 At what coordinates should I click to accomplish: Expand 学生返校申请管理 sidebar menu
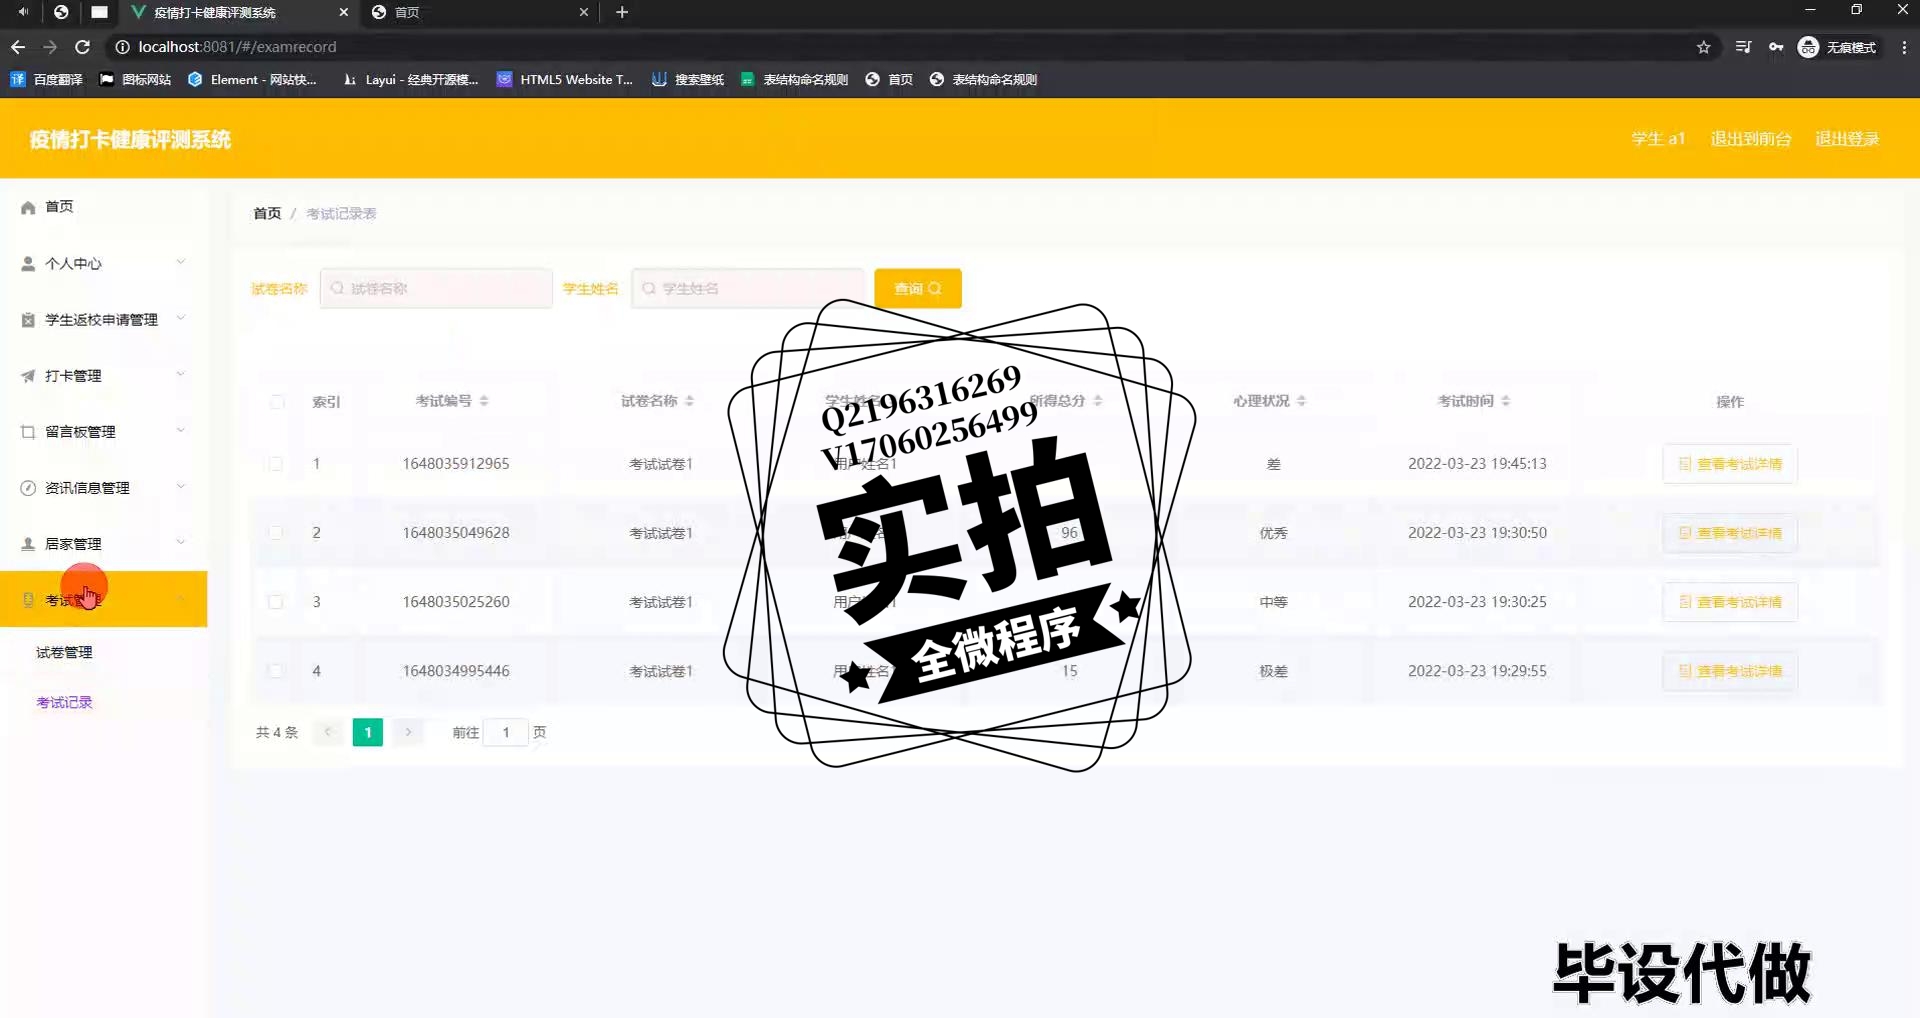pos(104,319)
